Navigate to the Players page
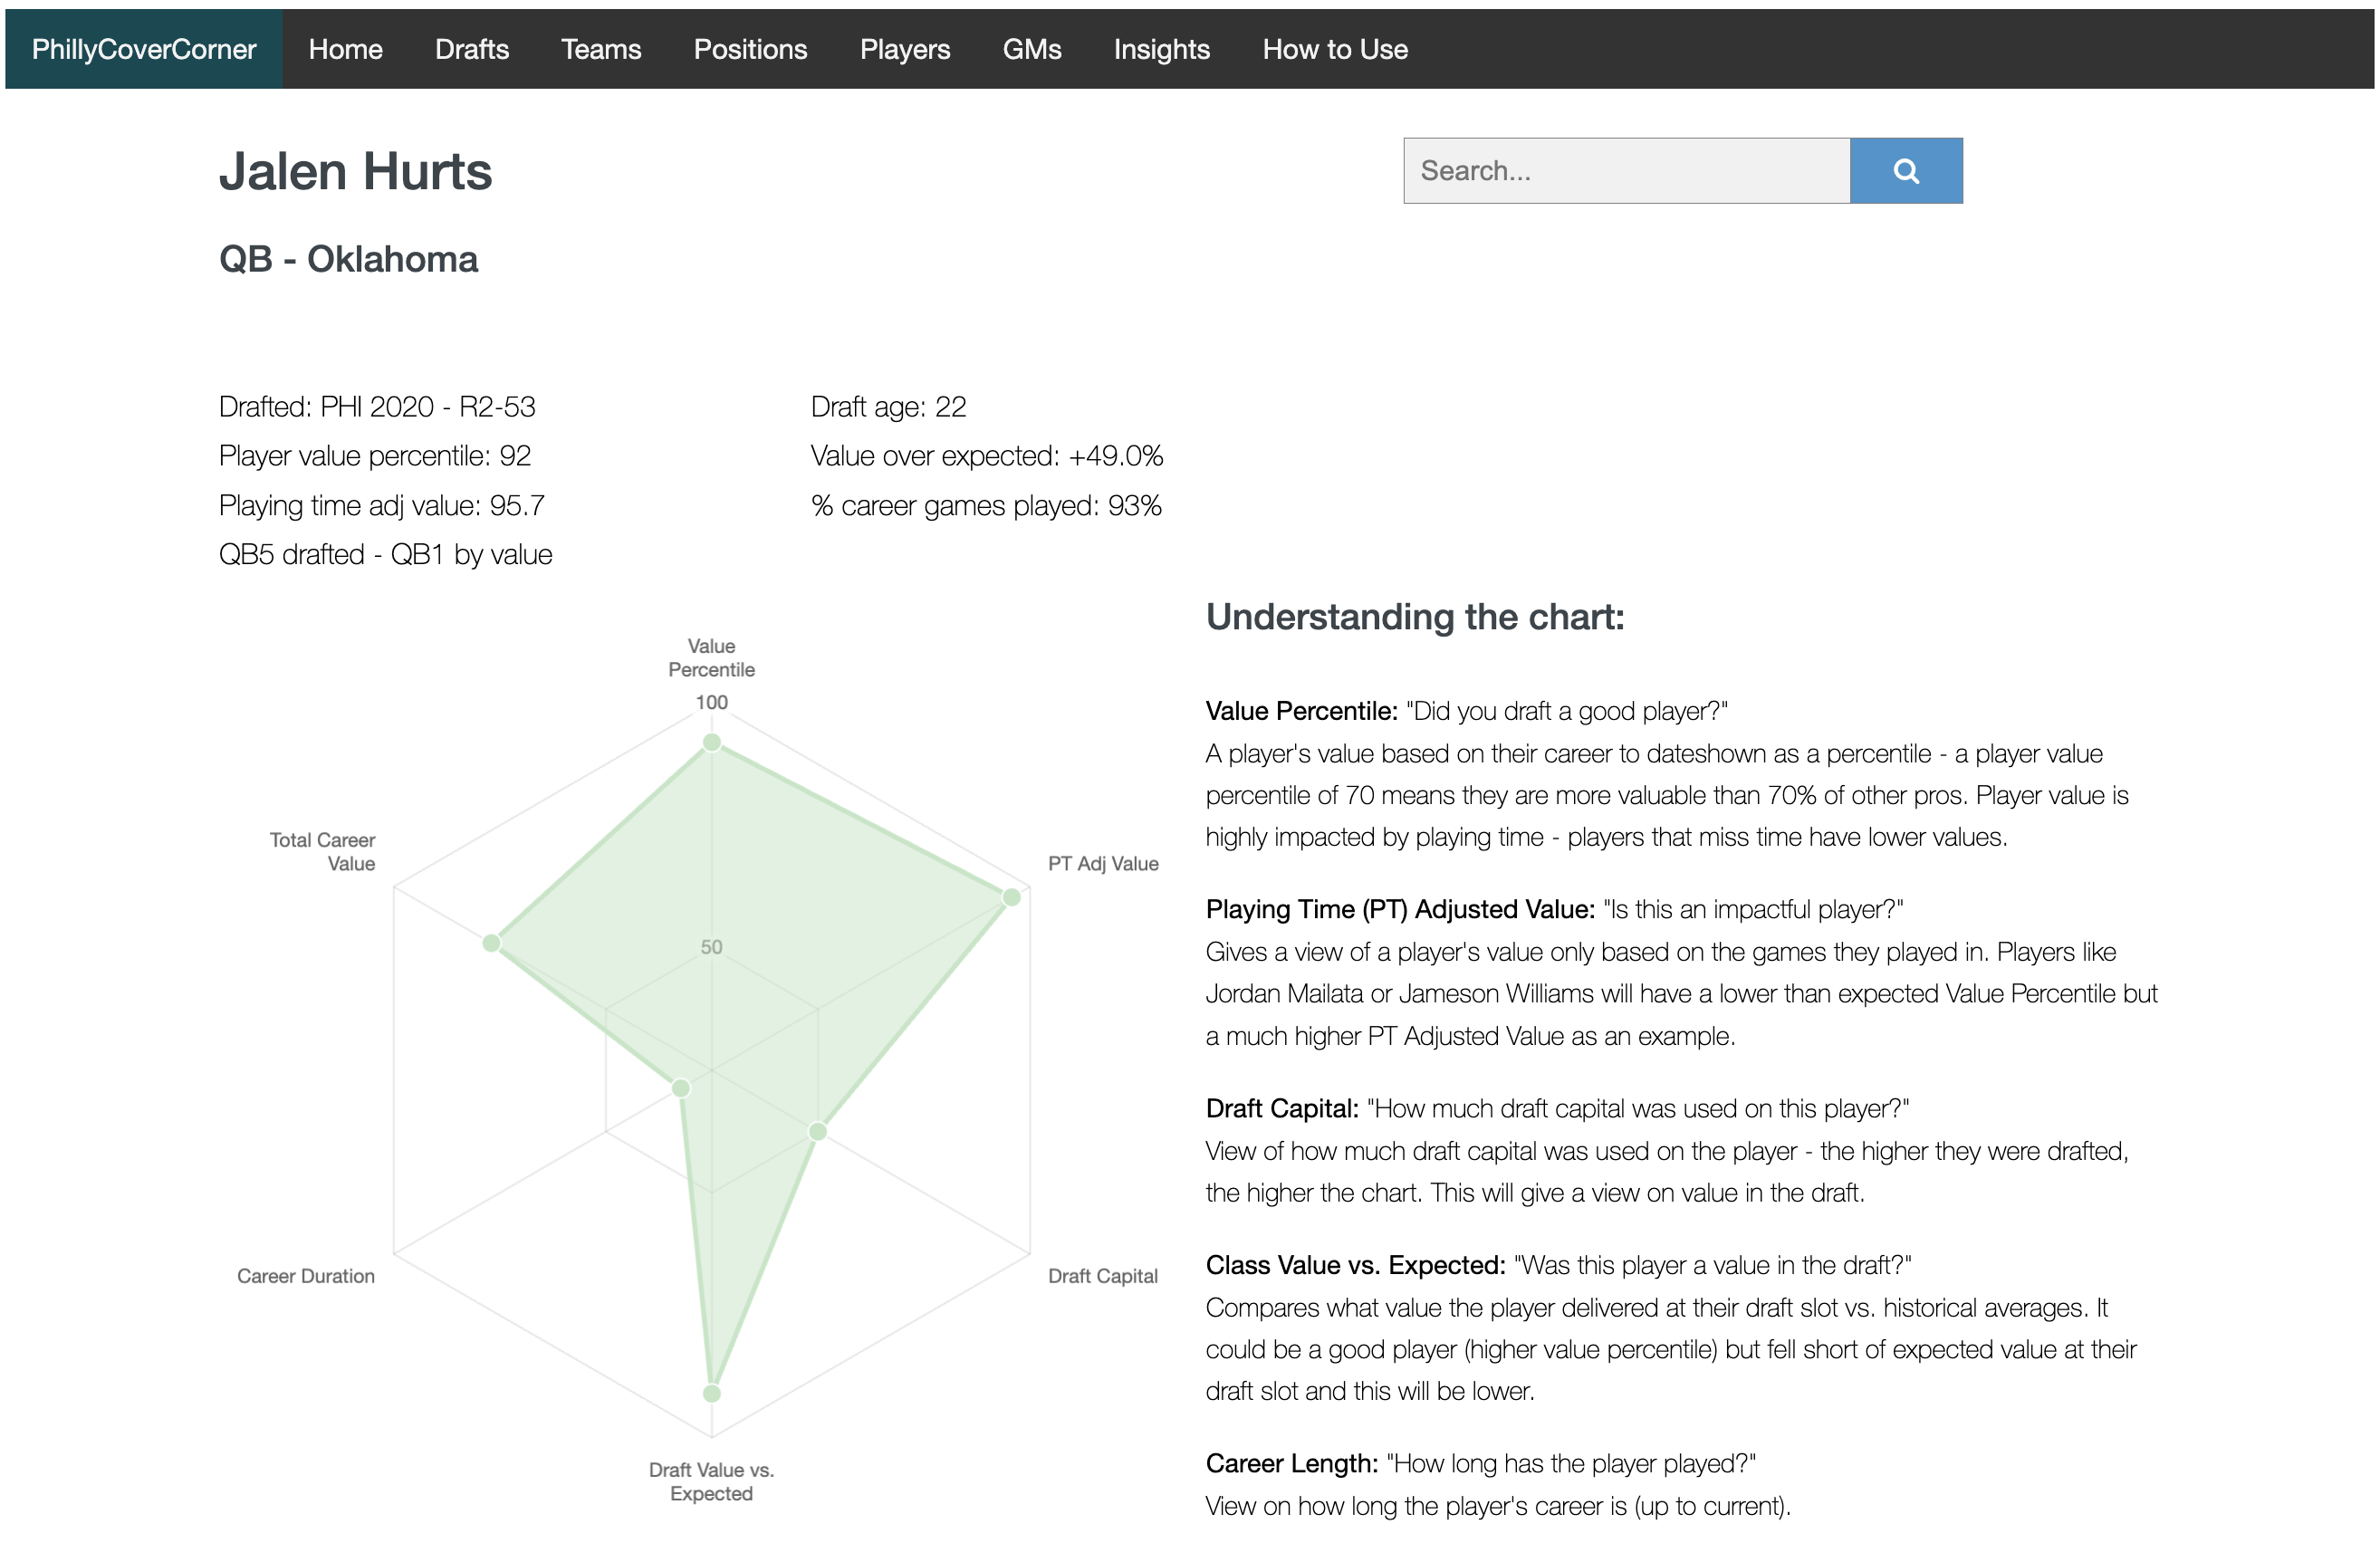Image resolution: width=2380 pixels, height=1543 pixels. click(x=904, y=49)
